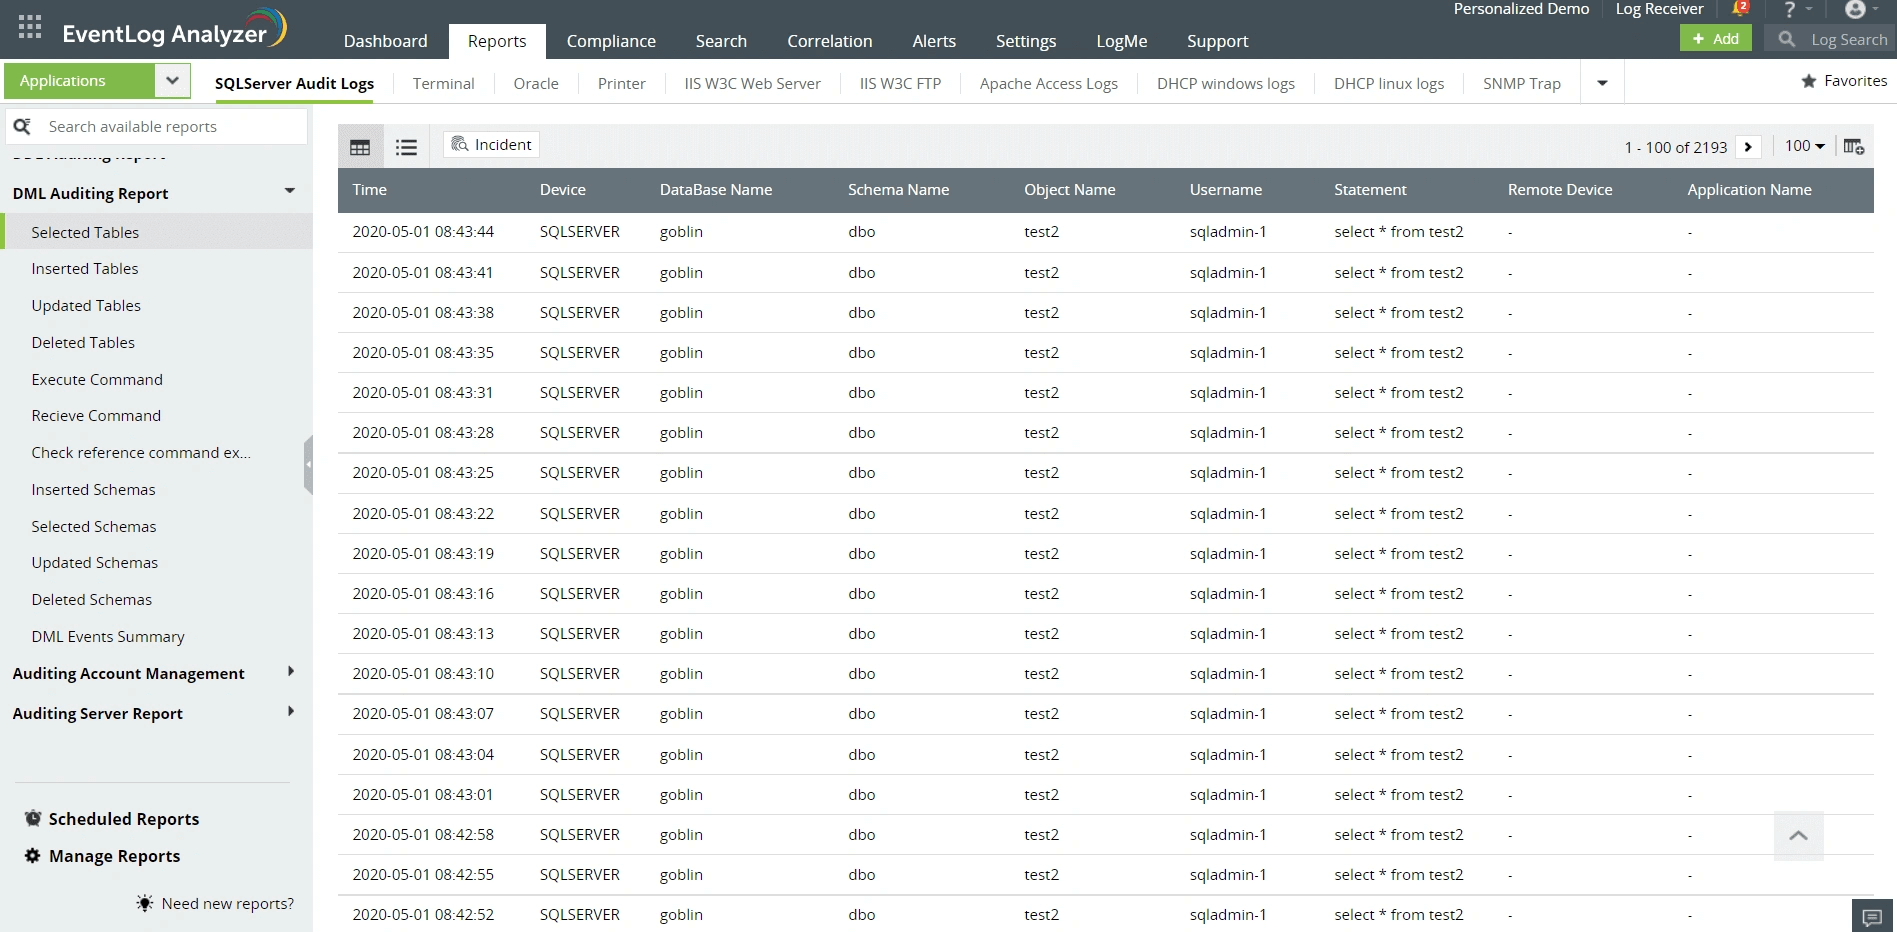Click the Log Search magnifier icon
The height and width of the screenshot is (932, 1897).
tap(1787, 39)
